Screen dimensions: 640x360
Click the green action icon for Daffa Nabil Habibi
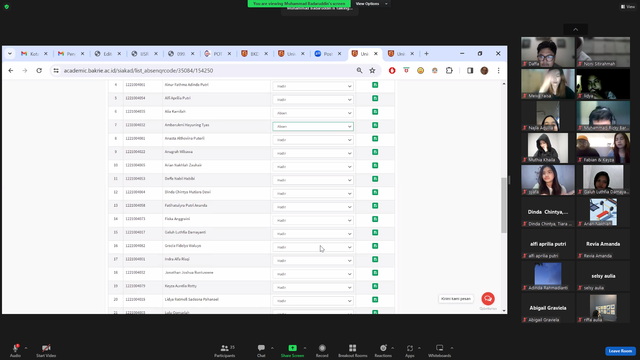point(375,179)
